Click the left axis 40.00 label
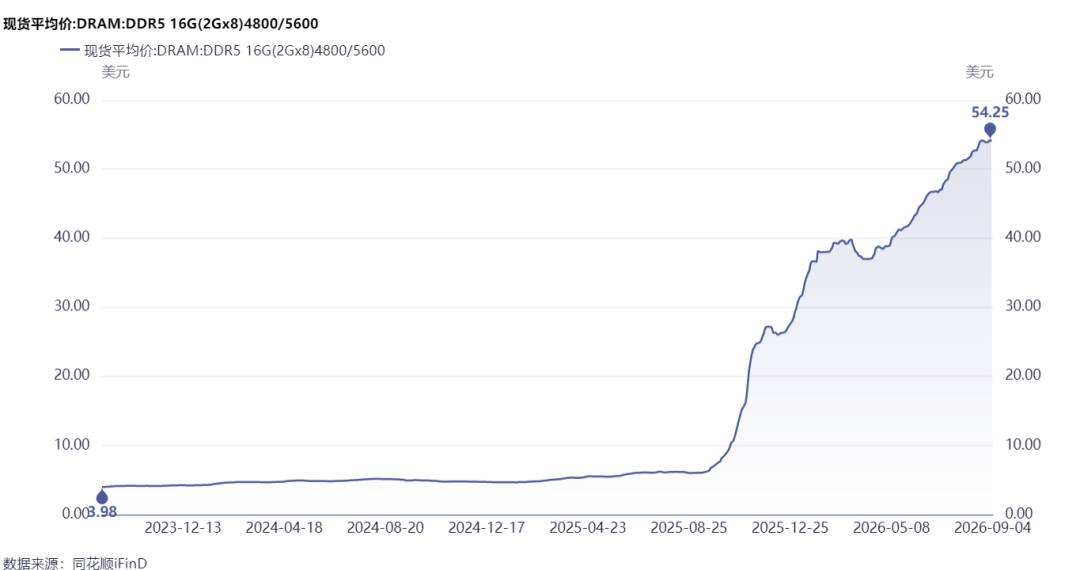This screenshot has width=1080, height=570. click(72, 237)
